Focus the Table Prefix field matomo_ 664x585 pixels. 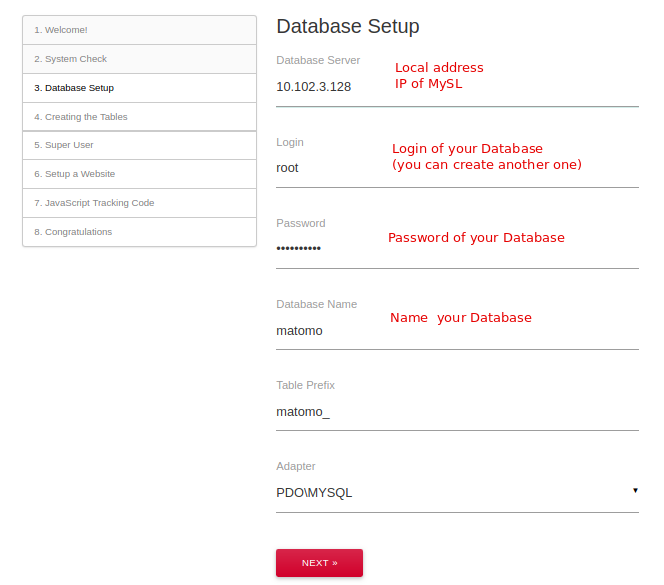[x=457, y=411]
